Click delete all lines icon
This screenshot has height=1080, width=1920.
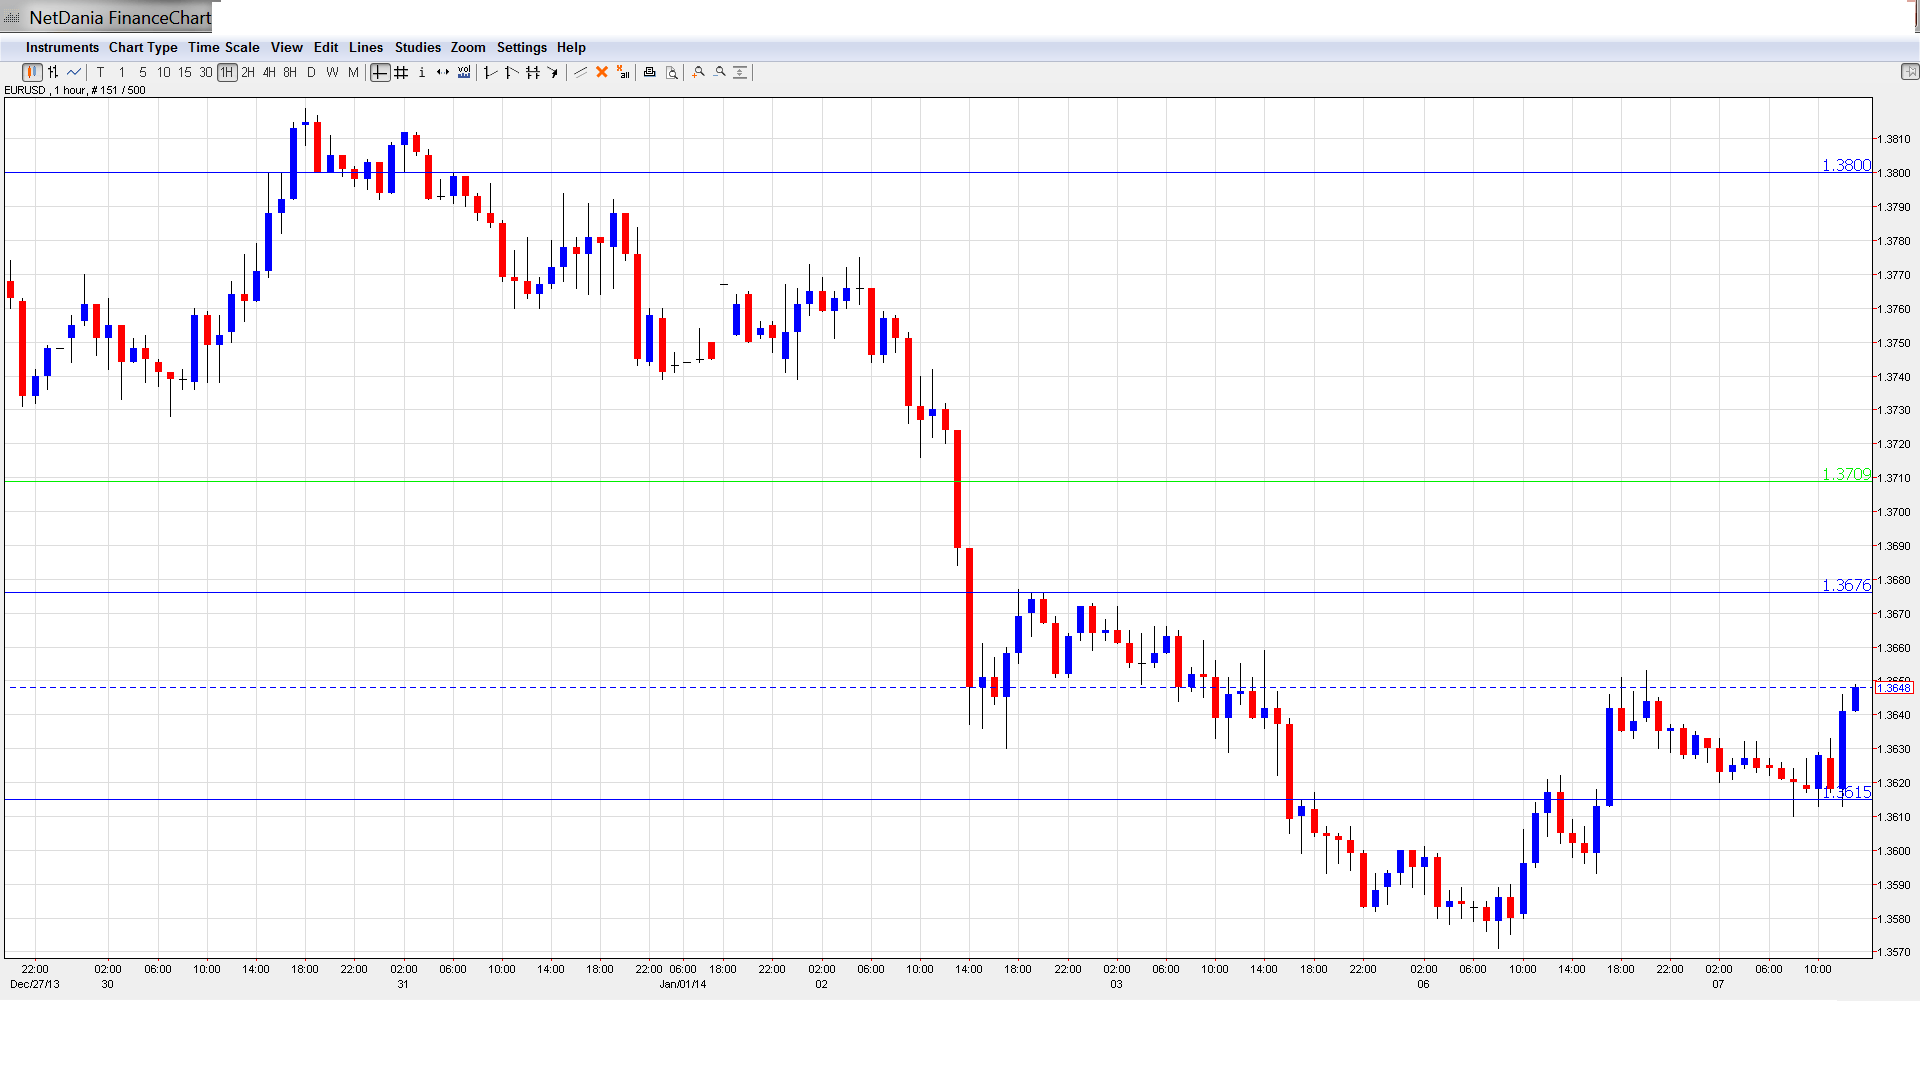(623, 72)
